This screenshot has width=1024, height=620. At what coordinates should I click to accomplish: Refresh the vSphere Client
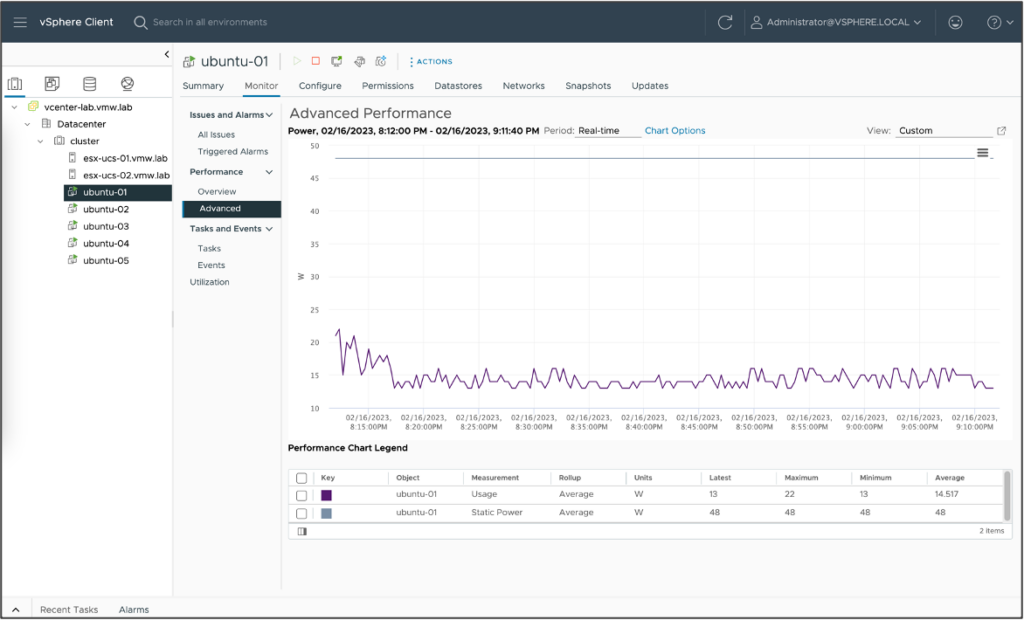point(723,21)
